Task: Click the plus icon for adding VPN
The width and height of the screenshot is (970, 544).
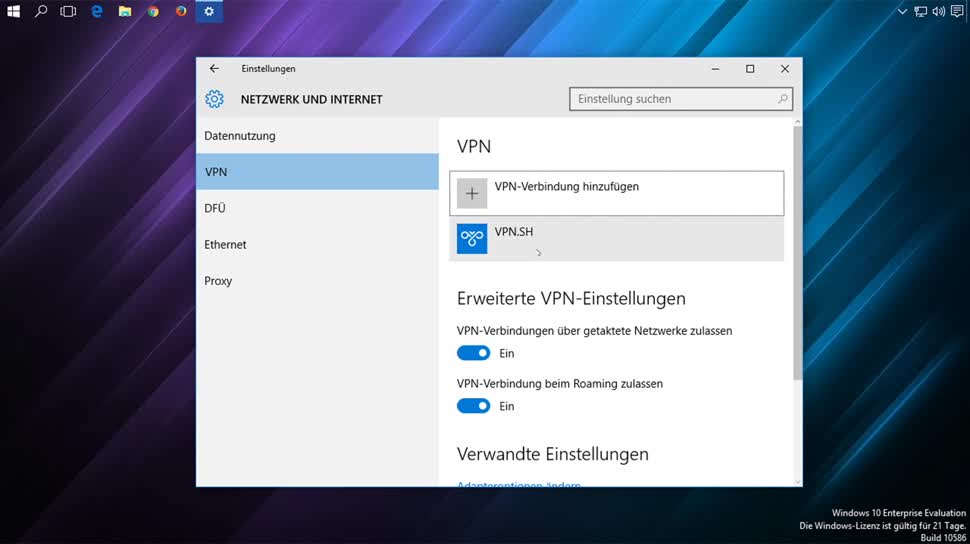Action: pyautogui.click(x=472, y=194)
